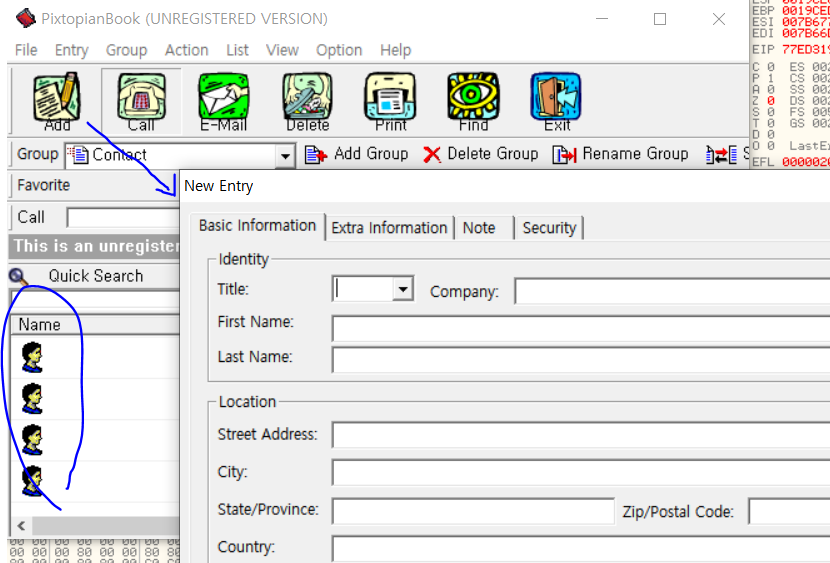
Task: Click the Call telephone toolbar icon
Action: tap(141, 102)
